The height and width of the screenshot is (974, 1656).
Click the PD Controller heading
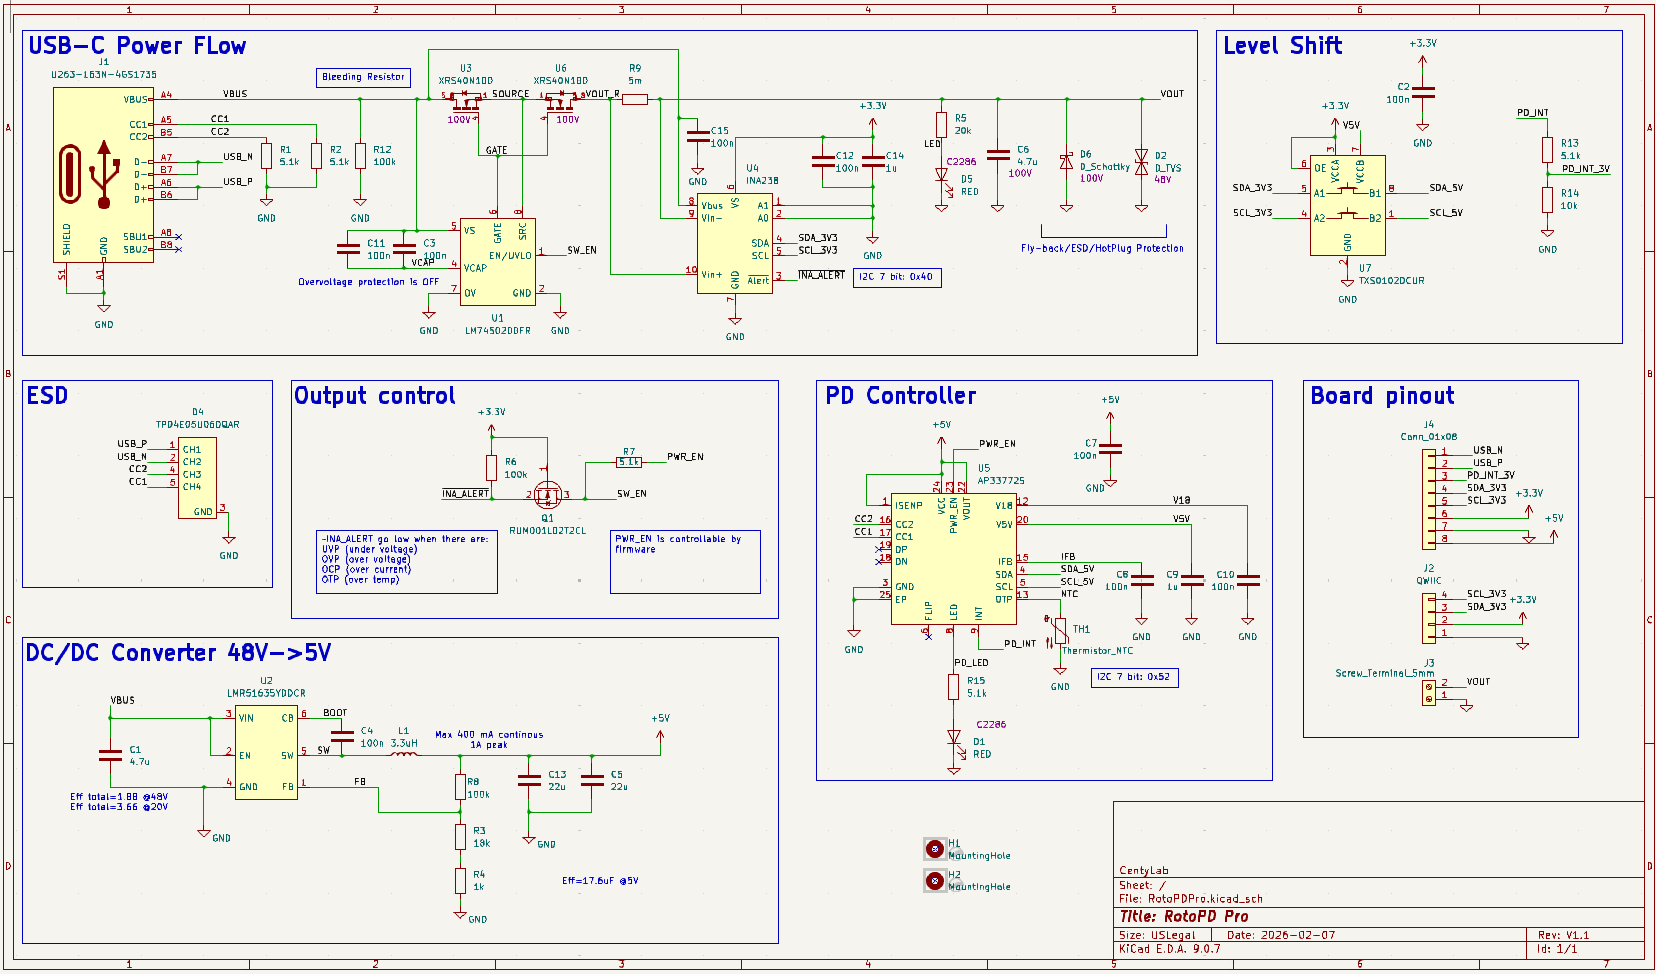901,396
